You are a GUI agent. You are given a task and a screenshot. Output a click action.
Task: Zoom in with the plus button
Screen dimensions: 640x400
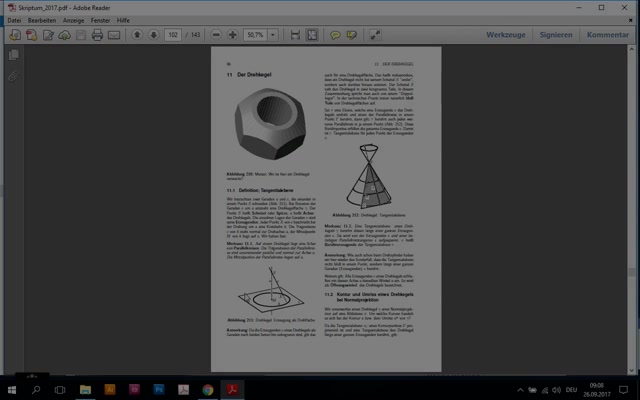click(x=232, y=35)
